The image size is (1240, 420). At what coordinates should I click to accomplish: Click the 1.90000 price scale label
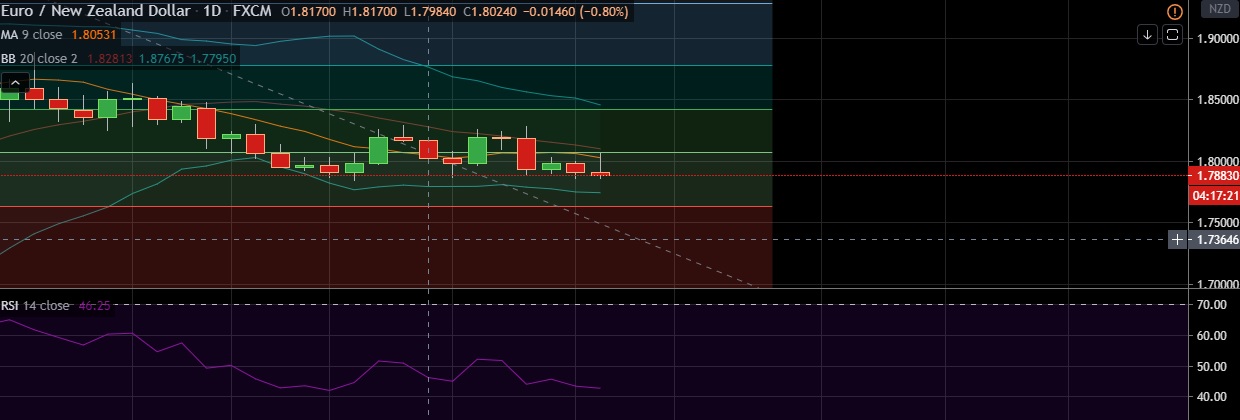[x=1216, y=39]
